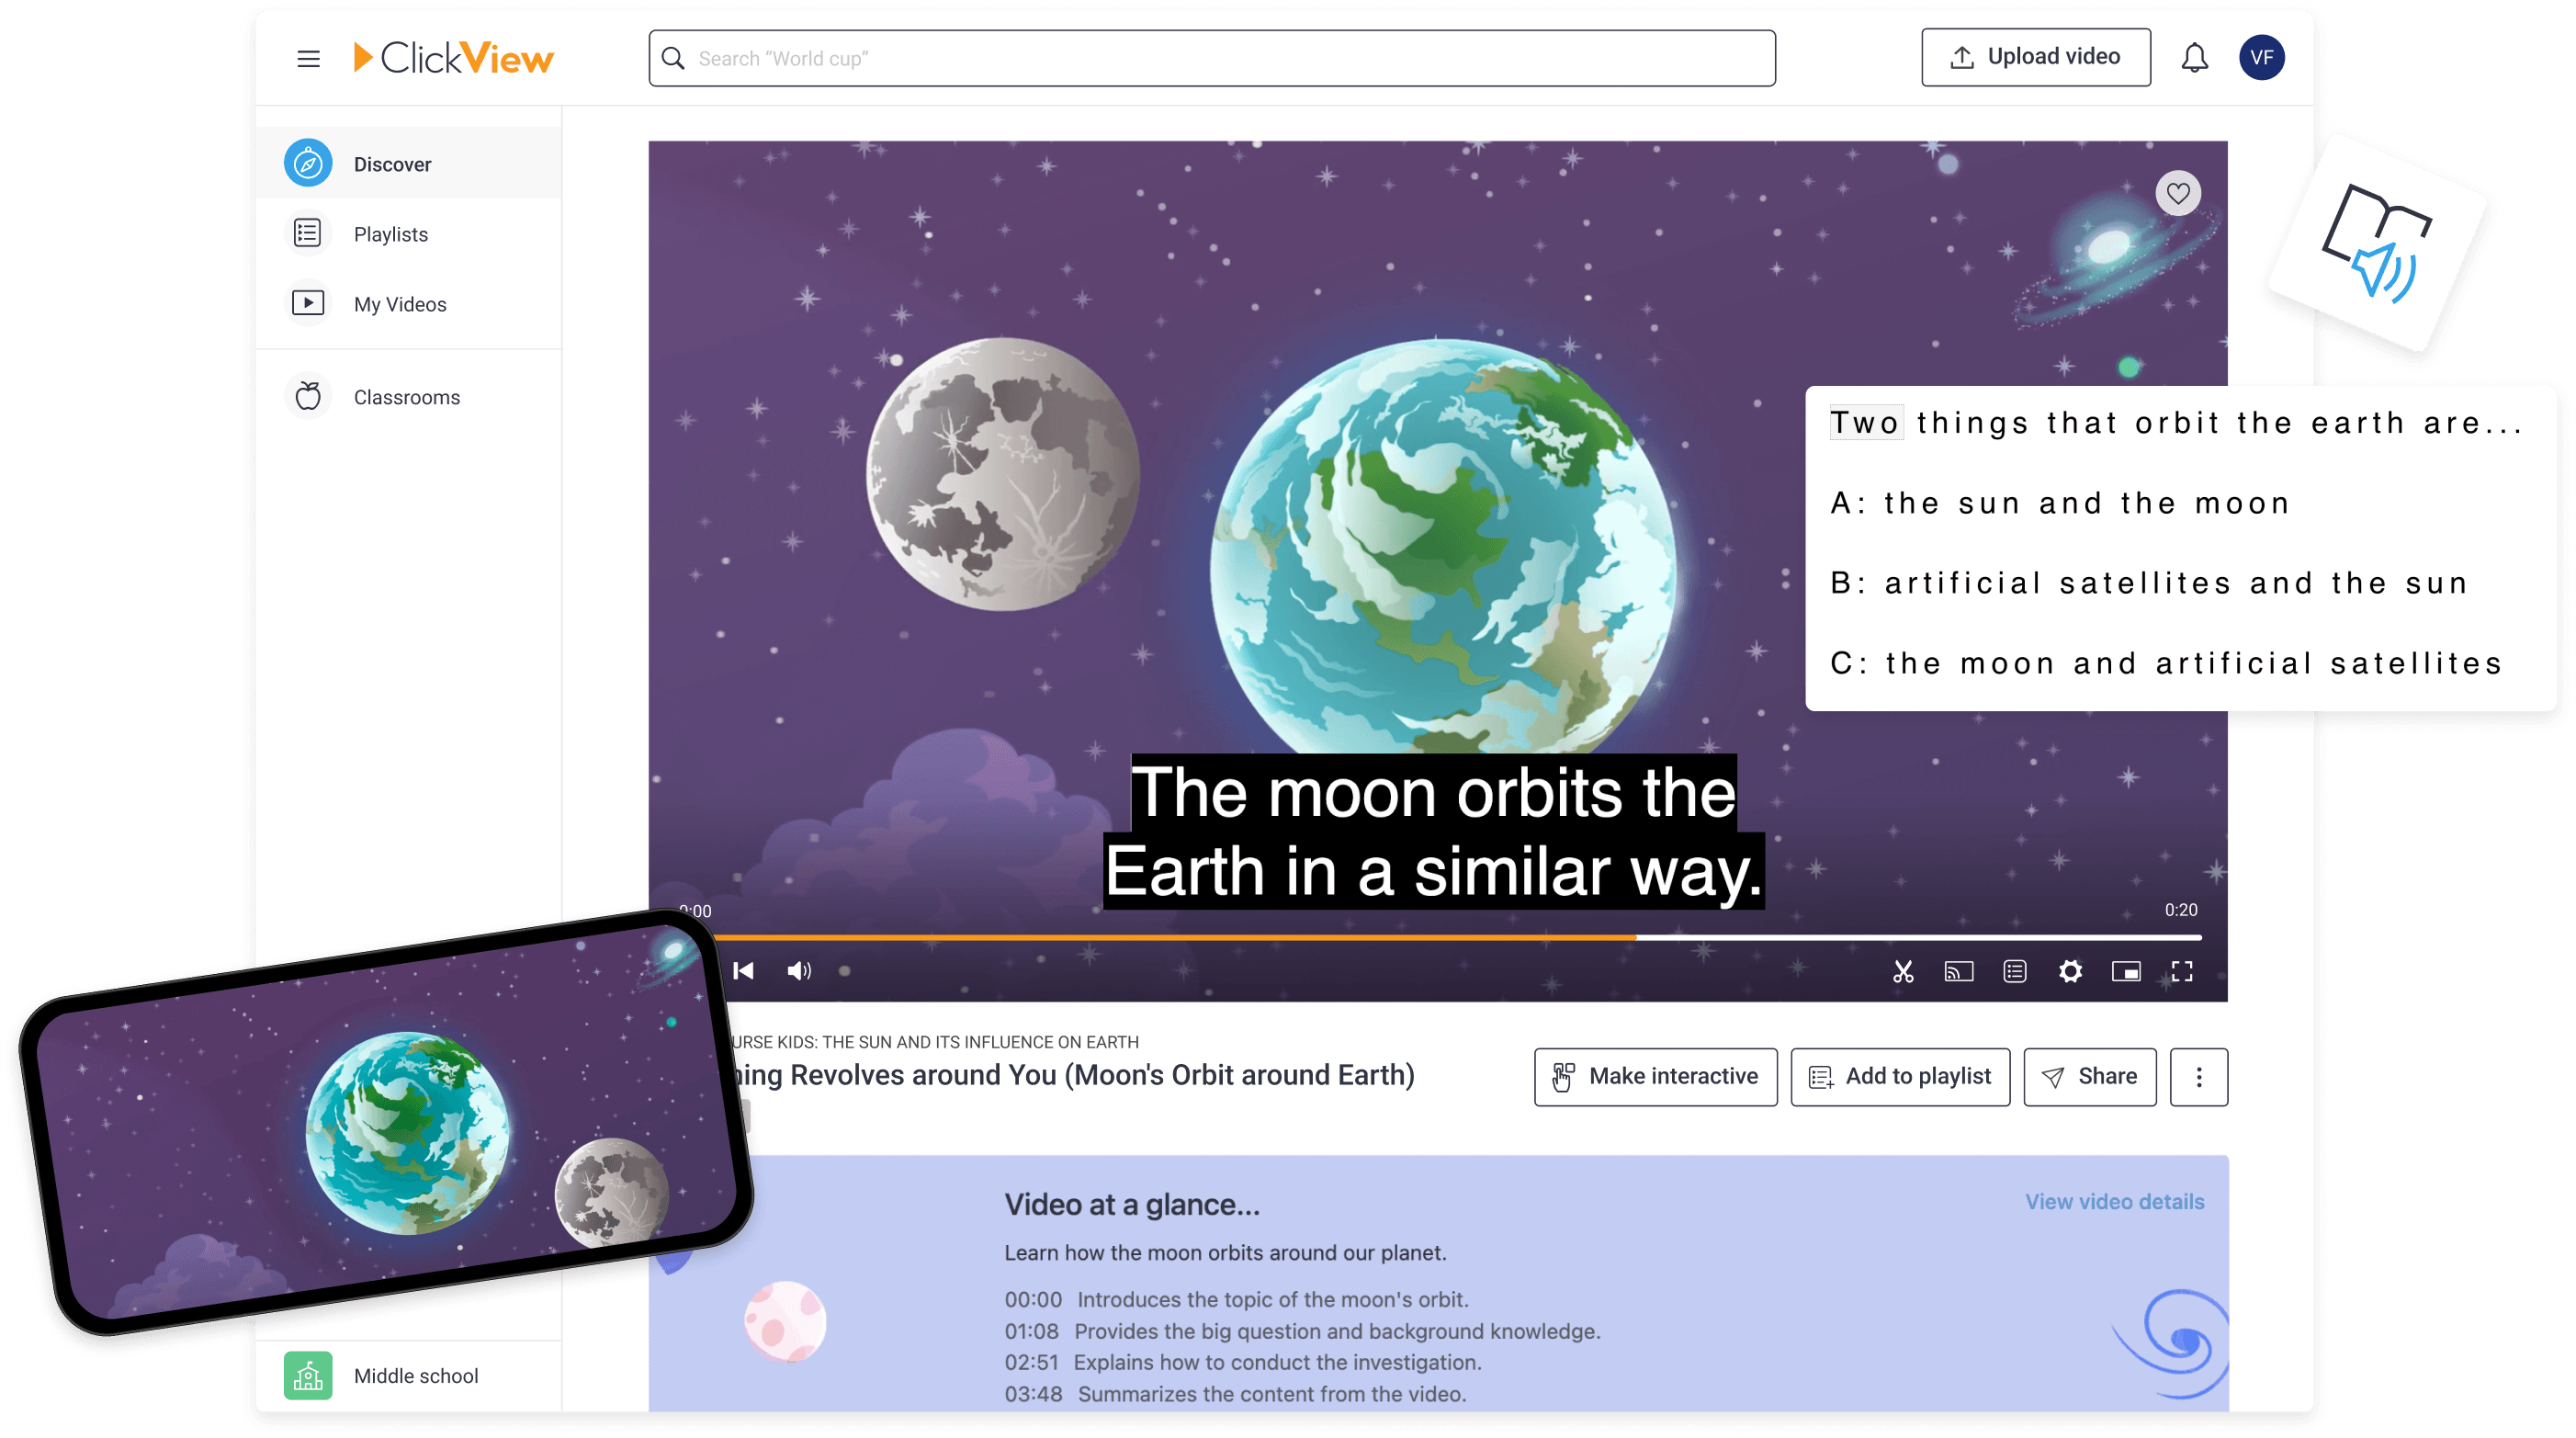Screen dimensions: 2576x1438
Task: Choose answer C: moon and artificial satellites
Action: pyautogui.click(x=2166, y=663)
